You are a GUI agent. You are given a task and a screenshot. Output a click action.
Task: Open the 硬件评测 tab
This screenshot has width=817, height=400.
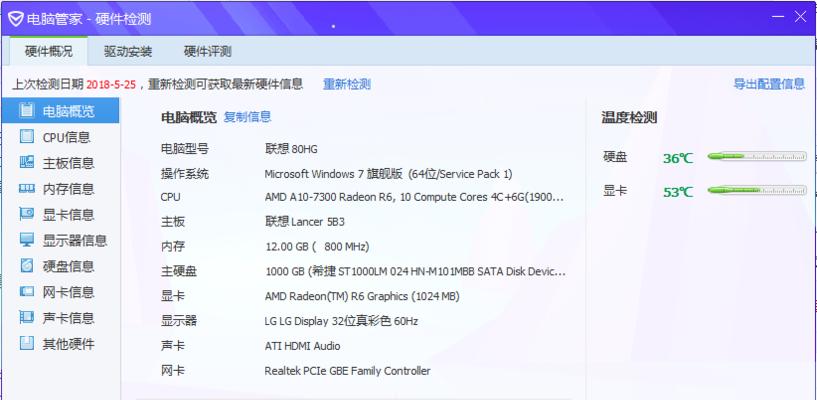point(207,51)
